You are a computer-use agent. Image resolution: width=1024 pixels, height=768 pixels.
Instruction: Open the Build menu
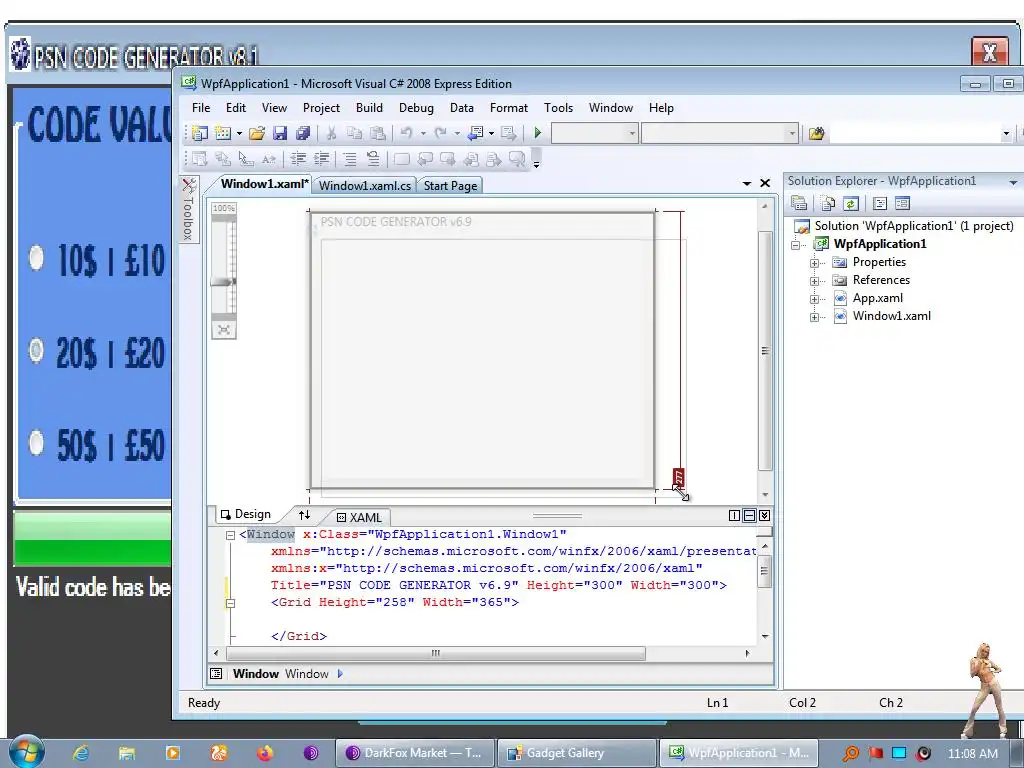pyautogui.click(x=369, y=108)
